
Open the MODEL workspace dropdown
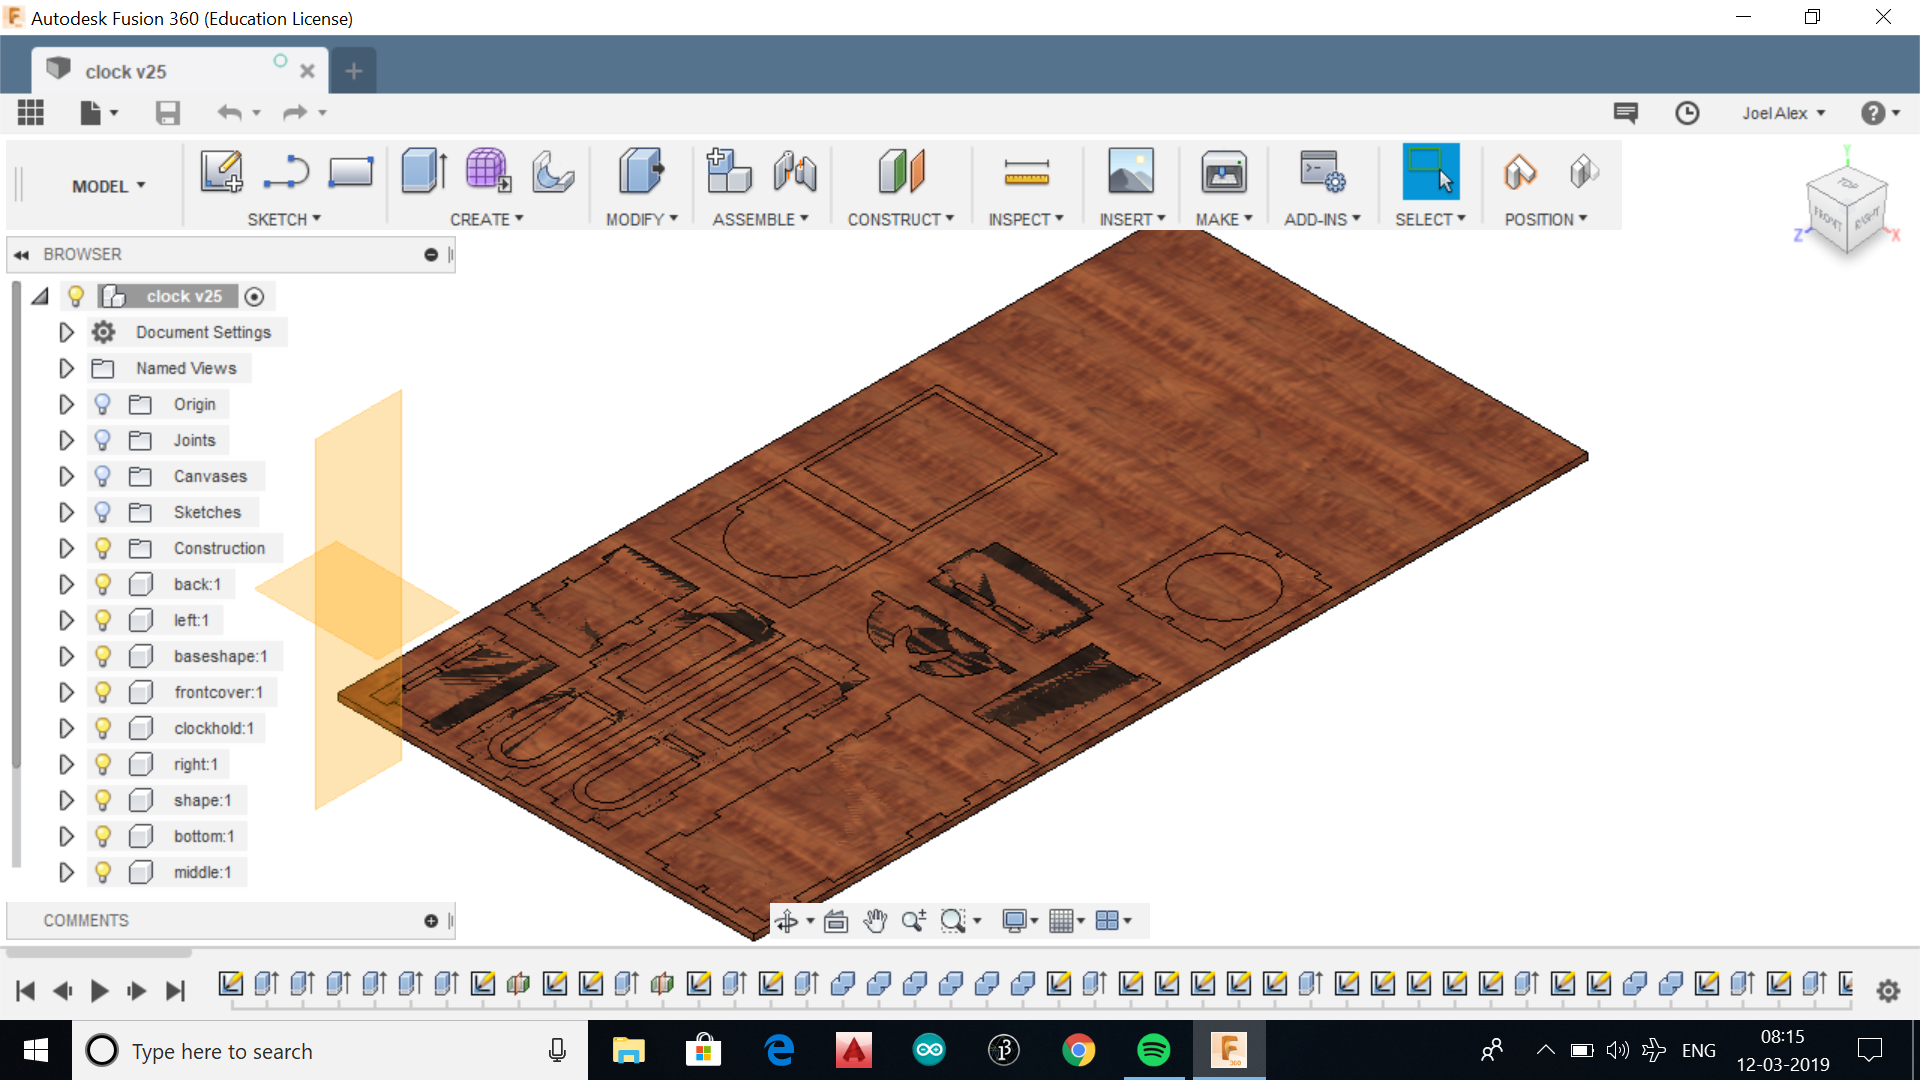[108, 186]
